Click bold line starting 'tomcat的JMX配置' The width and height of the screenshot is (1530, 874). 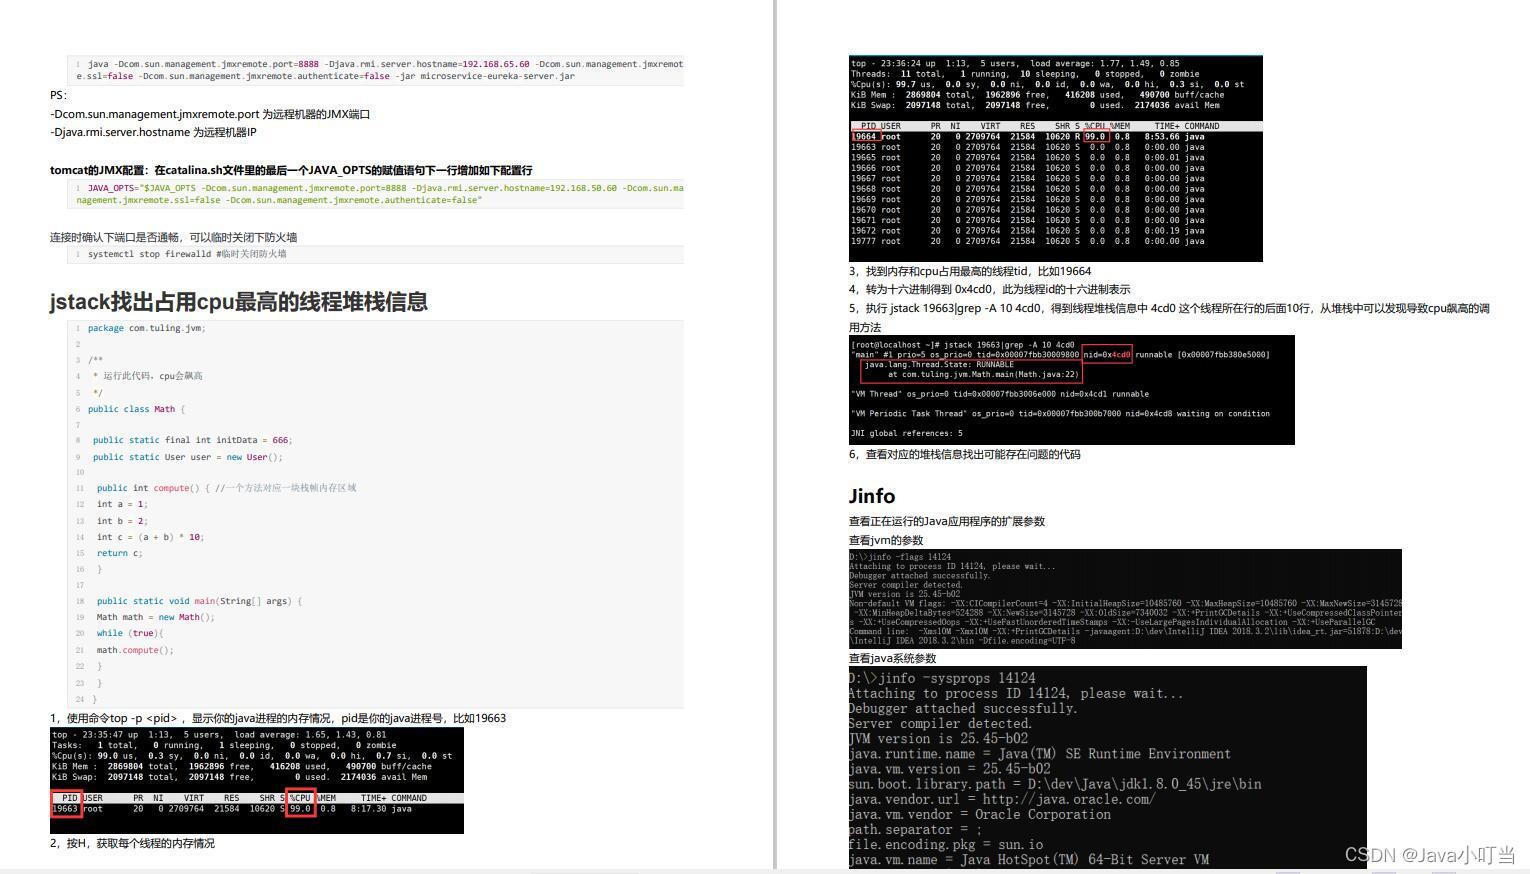point(291,170)
